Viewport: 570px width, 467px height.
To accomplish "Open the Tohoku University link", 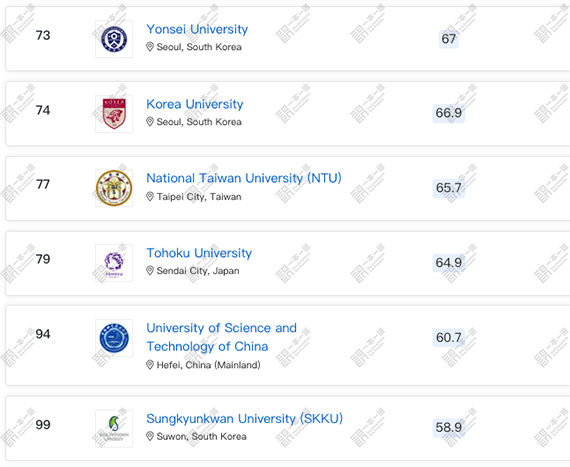I will tap(199, 253).
